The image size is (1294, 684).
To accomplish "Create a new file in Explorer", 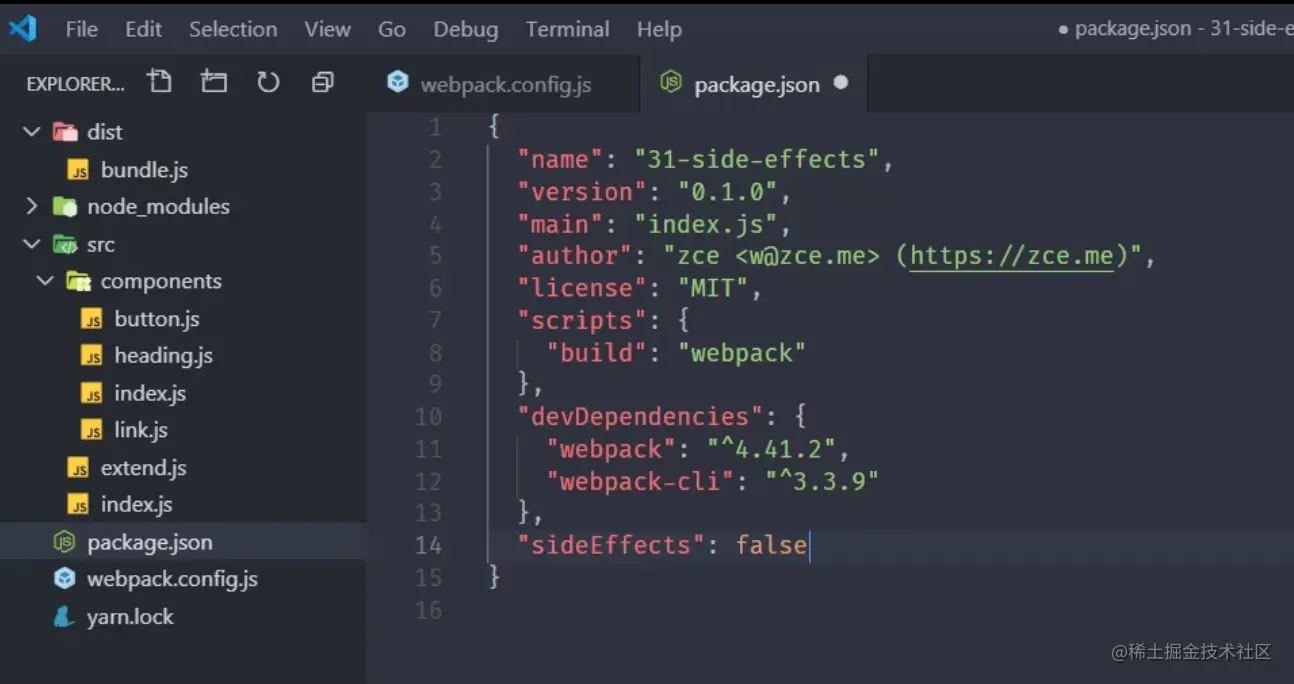I will 159,82.
